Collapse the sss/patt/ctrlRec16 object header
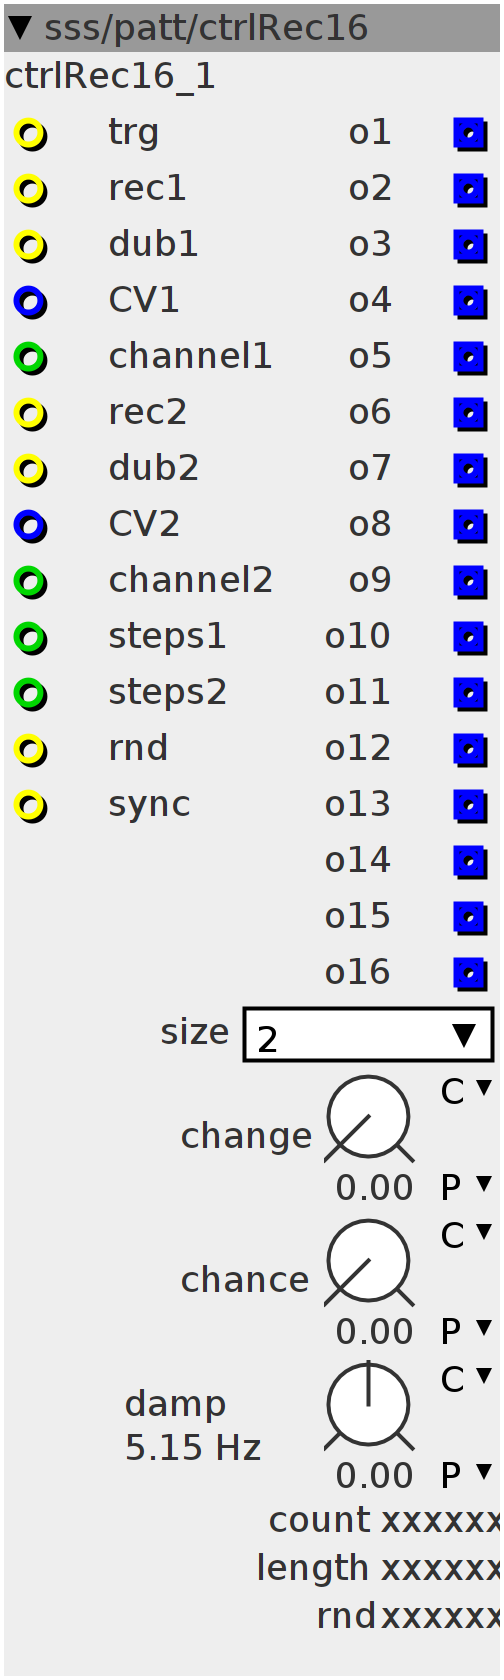 click(x=20, y=27)
